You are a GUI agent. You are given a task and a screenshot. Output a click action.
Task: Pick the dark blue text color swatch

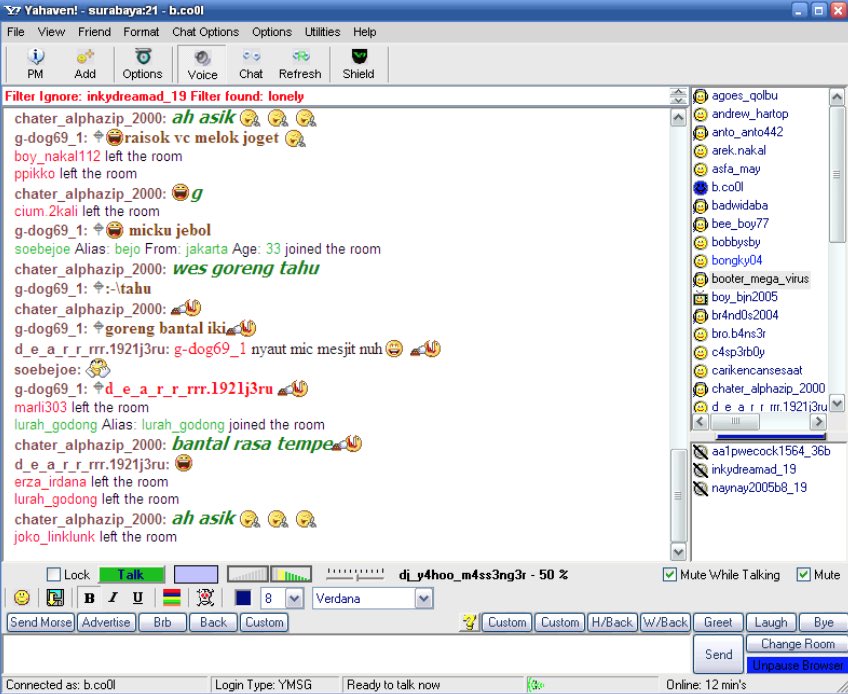[243, 598]
